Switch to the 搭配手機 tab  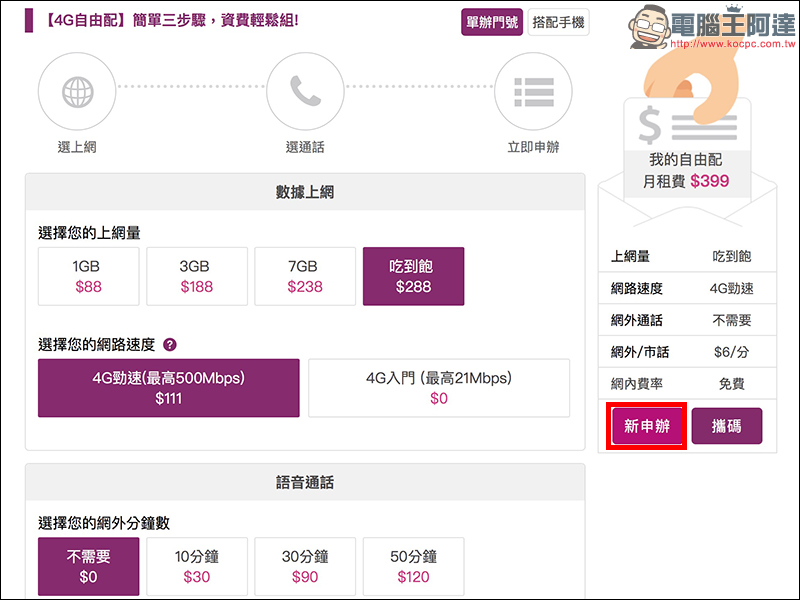[559, 22]
